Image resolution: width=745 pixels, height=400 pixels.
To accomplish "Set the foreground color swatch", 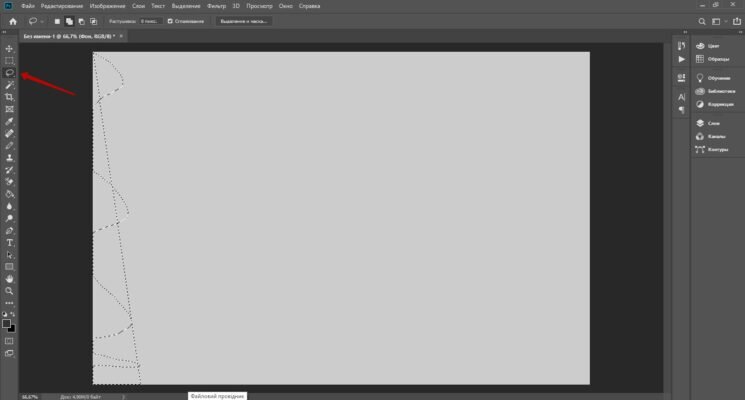I will pos(6,324).
